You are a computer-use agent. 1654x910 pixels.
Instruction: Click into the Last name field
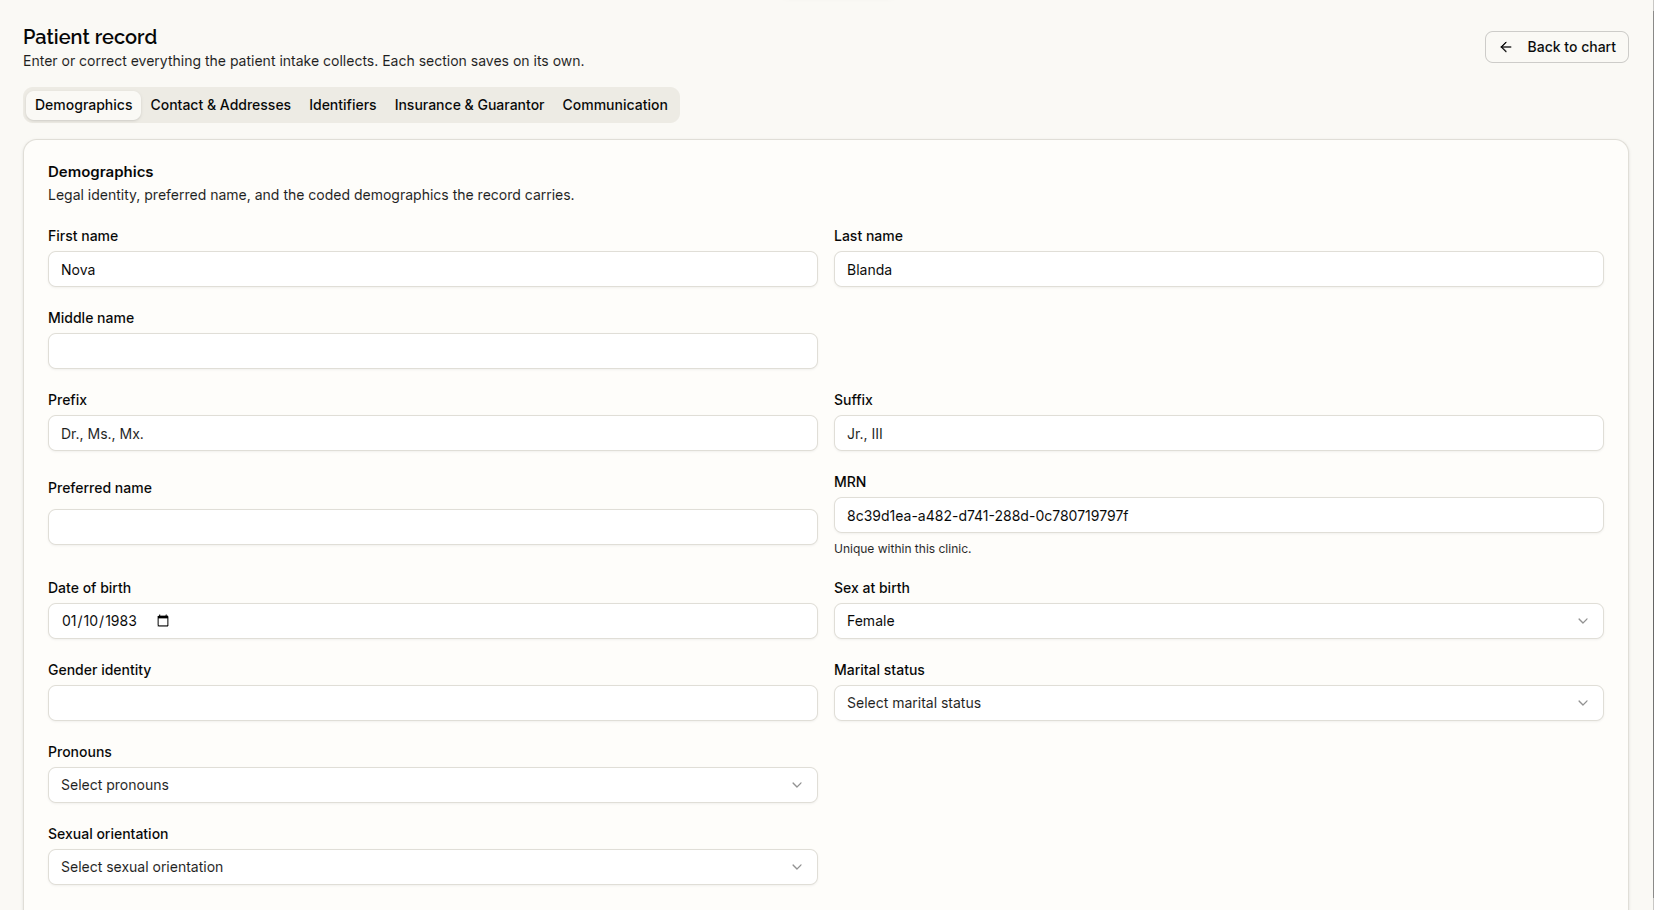click(1218, 269)
